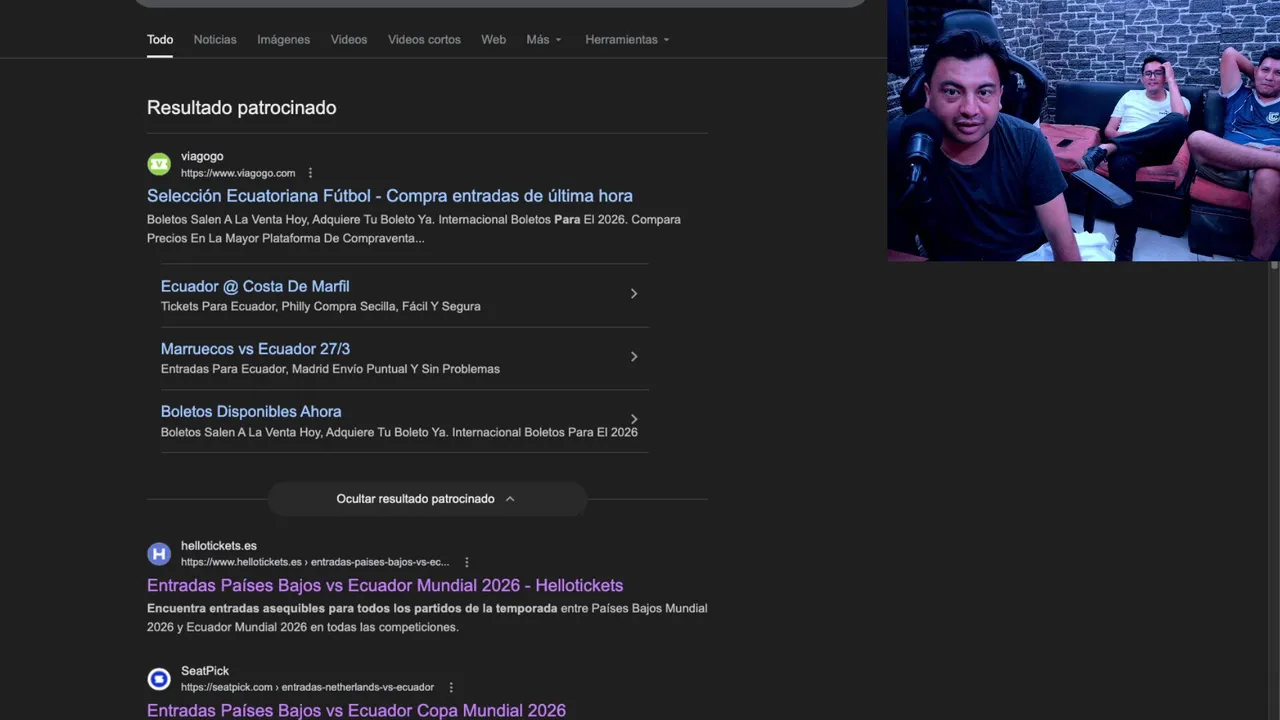Image resolution: width=1280 pixels, height=720 pixels.
Task: Open the Herramientas dropdown
Action: coord(627,40)
